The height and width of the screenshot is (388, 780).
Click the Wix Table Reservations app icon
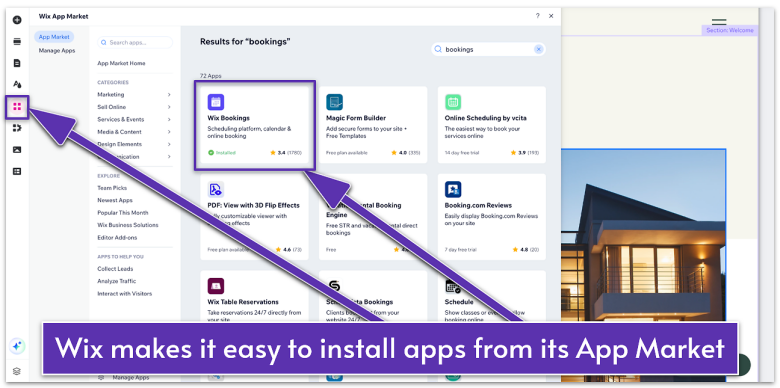pyautogui.click(x=216, y=286)
